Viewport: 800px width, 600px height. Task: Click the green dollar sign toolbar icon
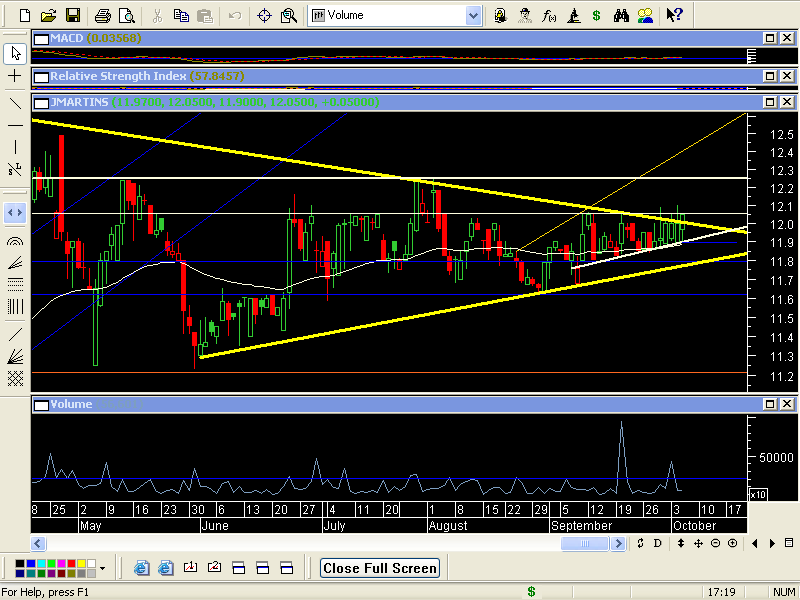click(x=596, y=16)
